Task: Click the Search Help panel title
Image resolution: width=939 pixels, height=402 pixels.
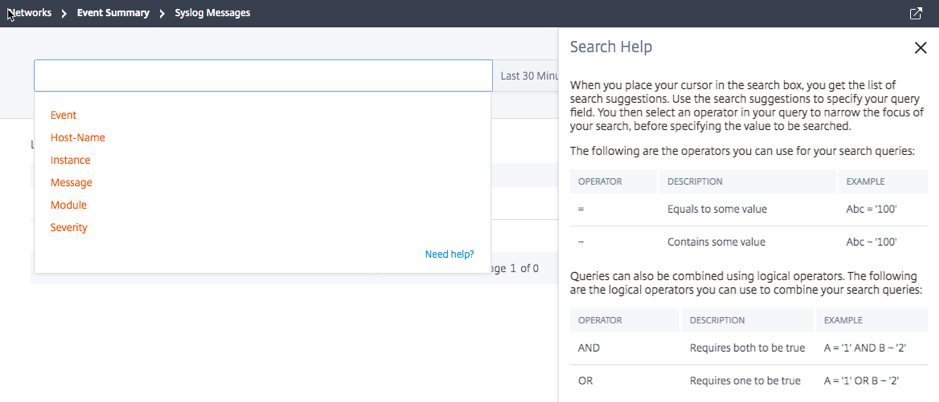Action: click(x=611, y=47)
